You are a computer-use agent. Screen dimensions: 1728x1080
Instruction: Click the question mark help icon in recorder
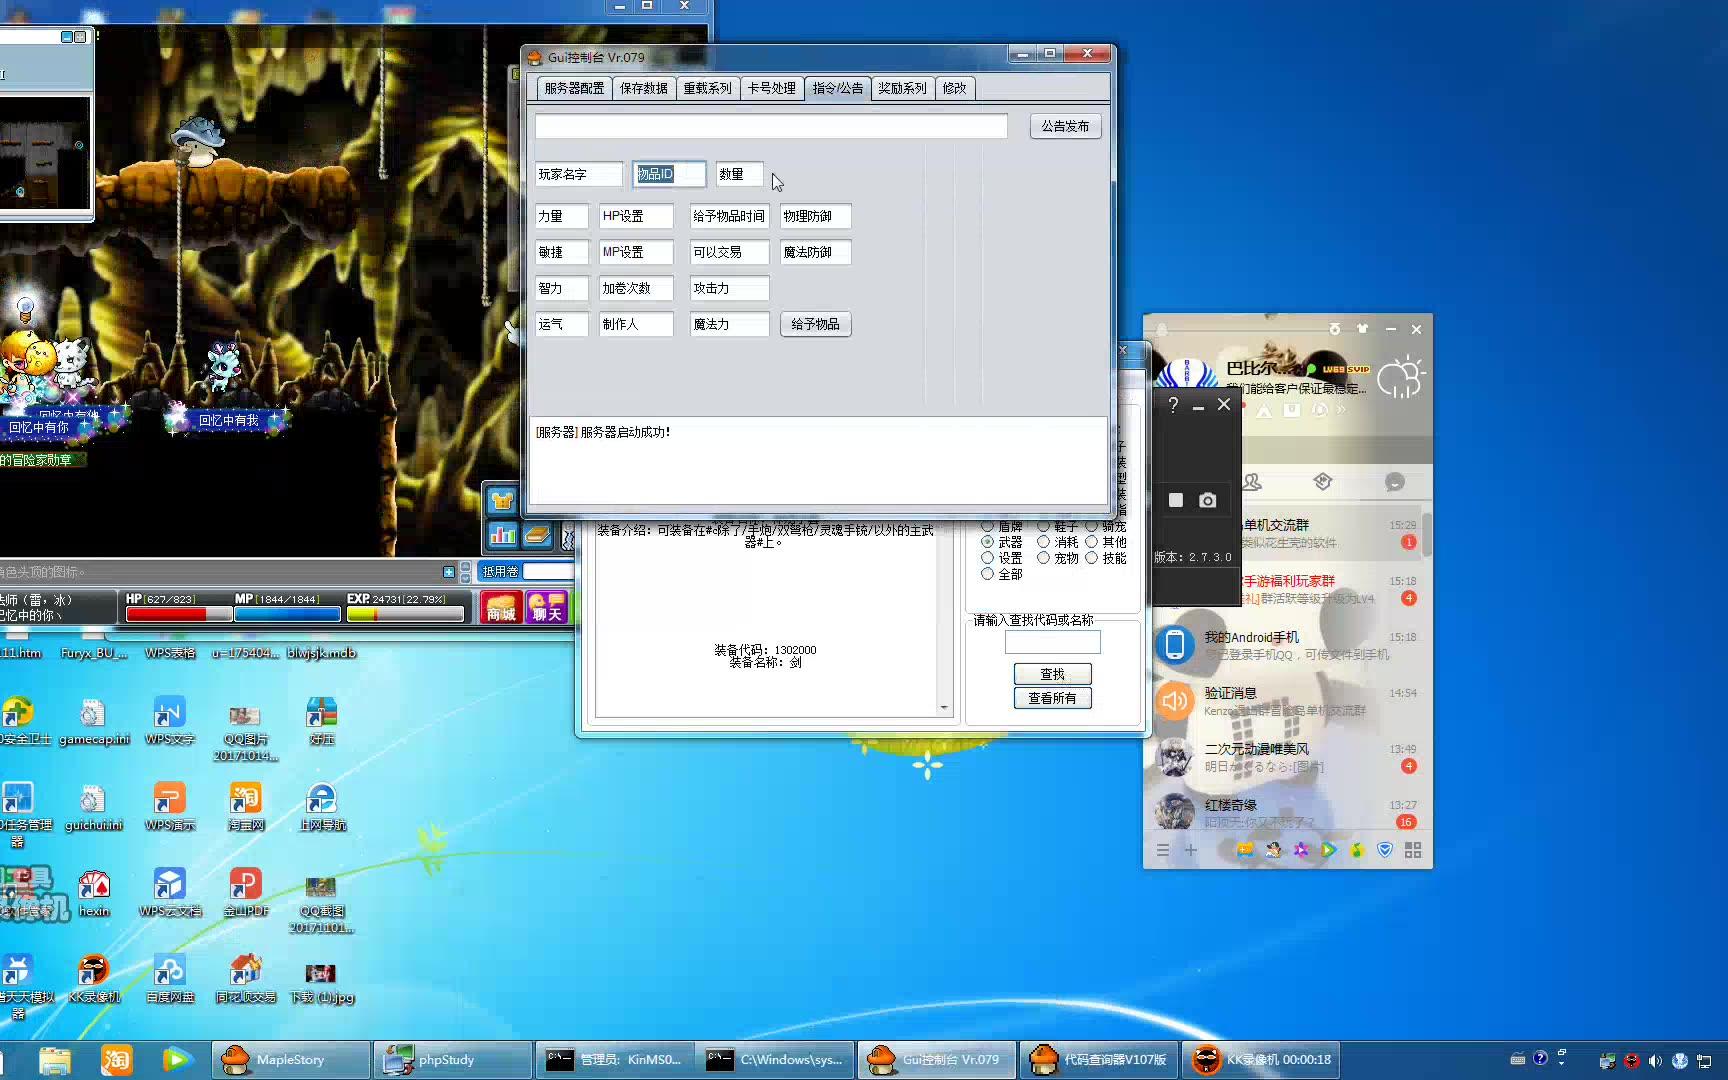[1173, 405]
